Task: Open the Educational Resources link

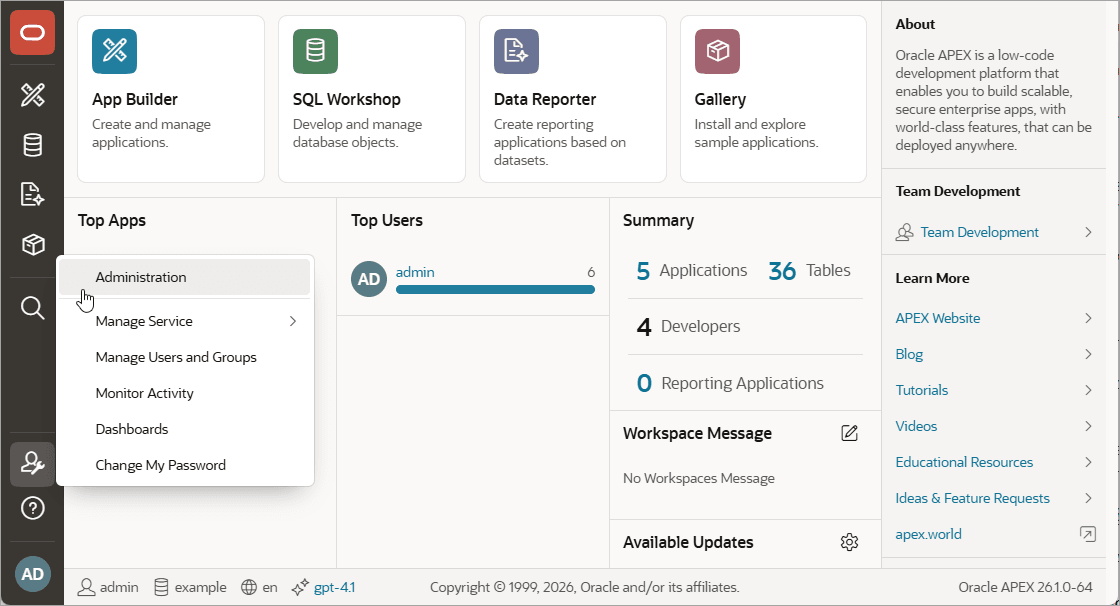Action: (964, 462)
